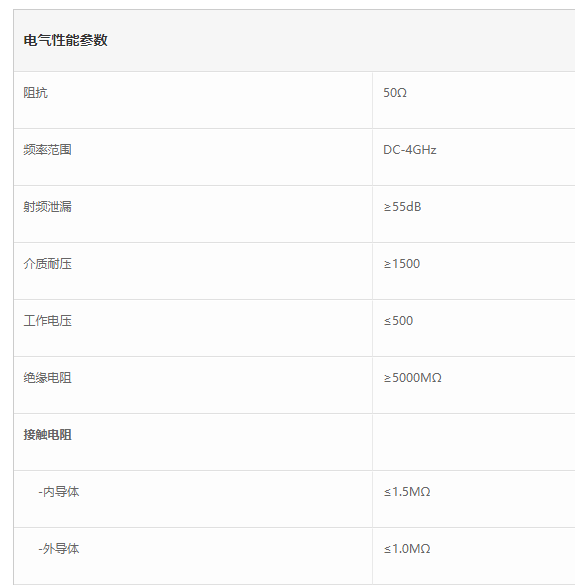Select the 工作电压 row label
This screenshot has height=585, width=575.
(47, 321)
